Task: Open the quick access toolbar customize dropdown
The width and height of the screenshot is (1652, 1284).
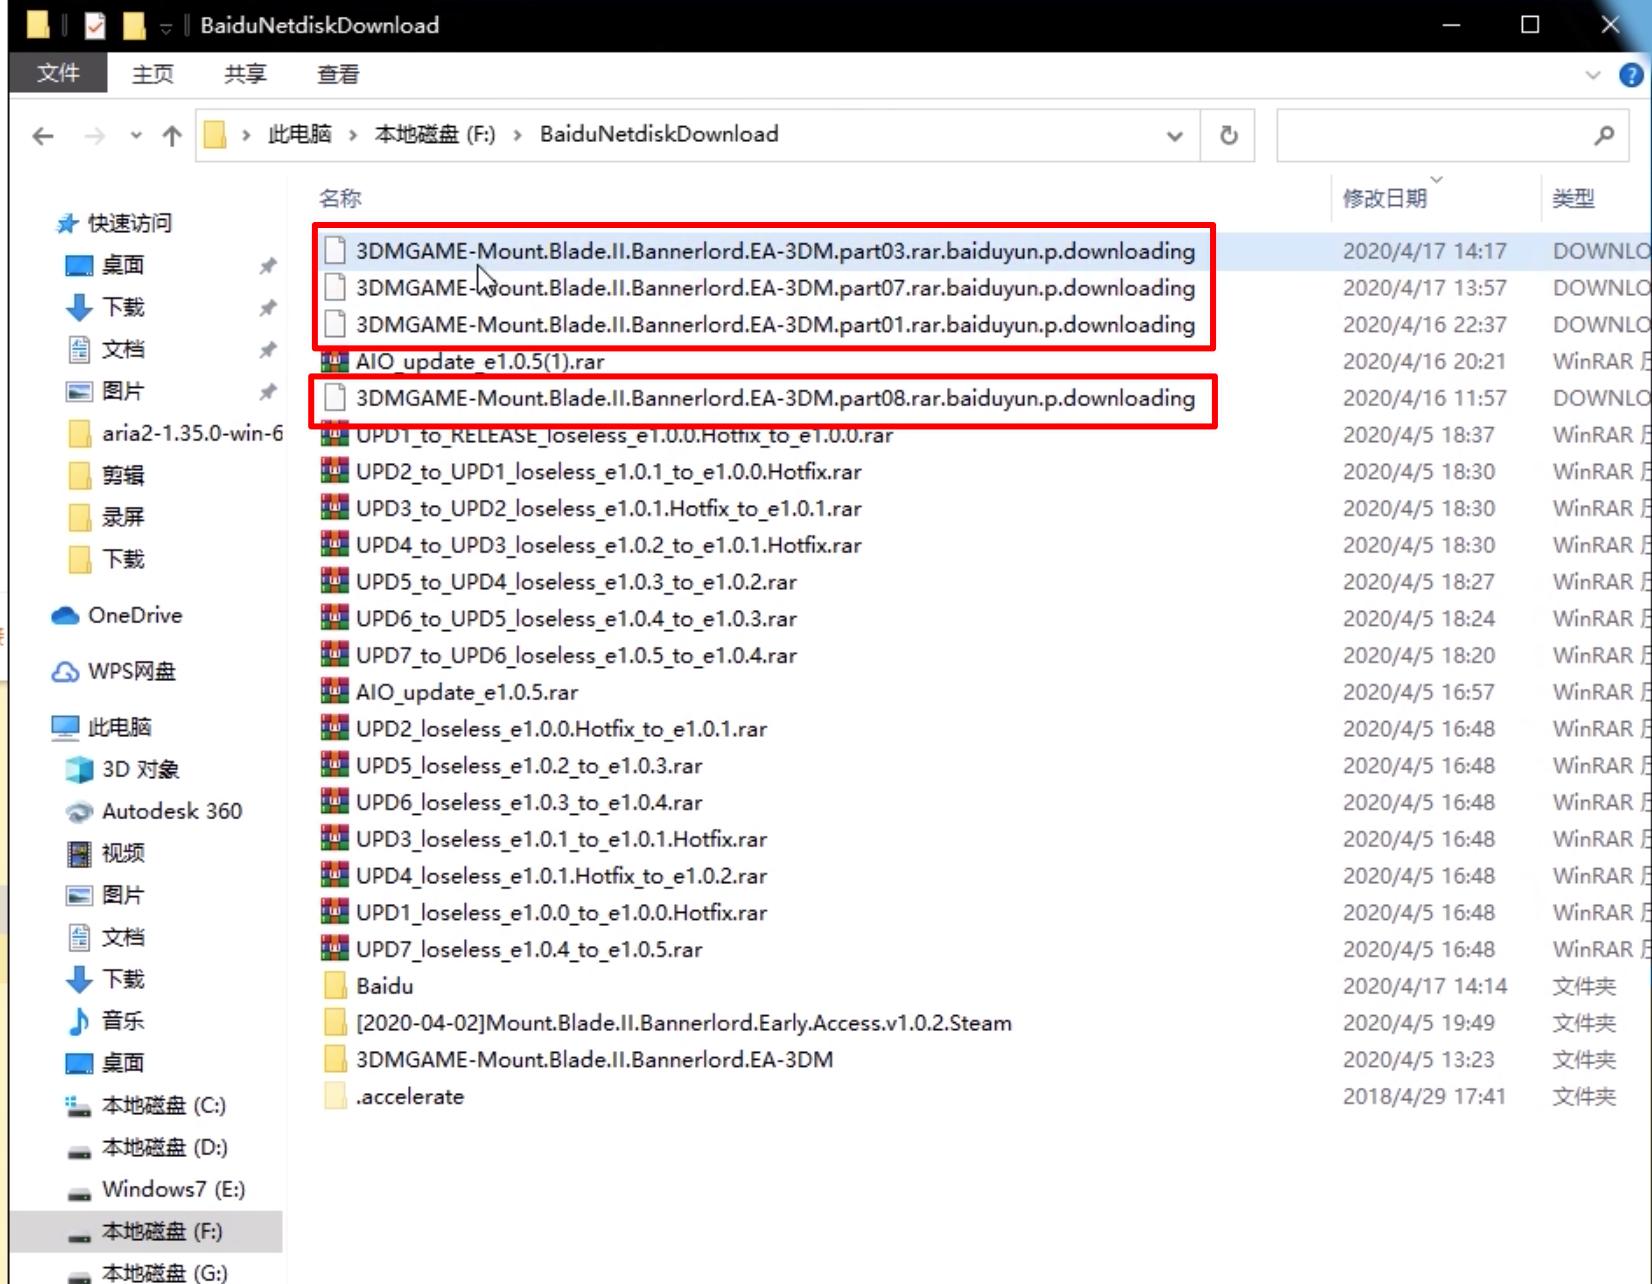Action: (166, 27)
